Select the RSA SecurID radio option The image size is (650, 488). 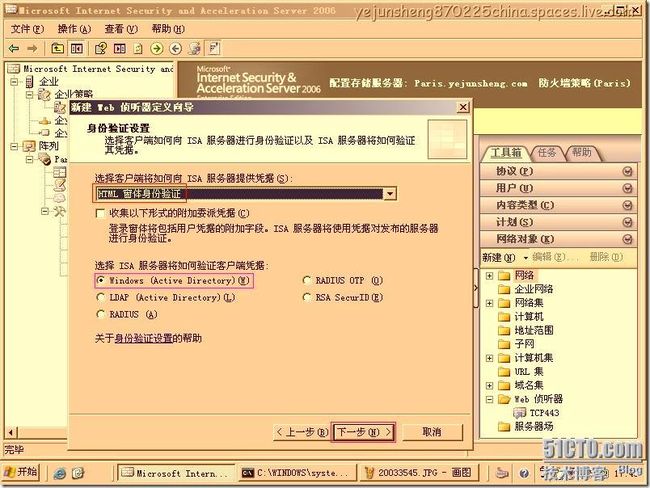307,297
